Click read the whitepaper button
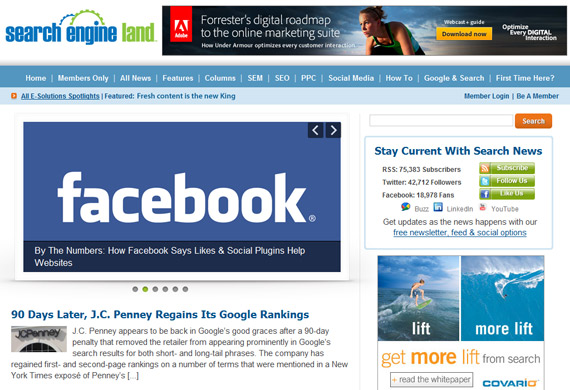The height and width of the screenshot is (390, 570). [431, 379]
